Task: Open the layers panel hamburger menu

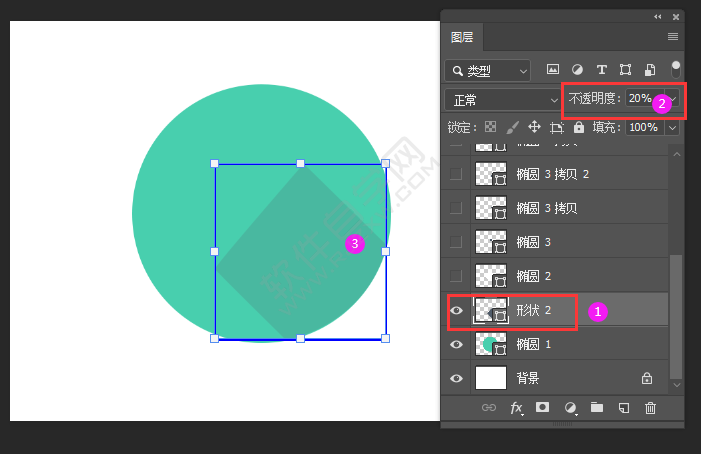Action: [x=673, y=37]
